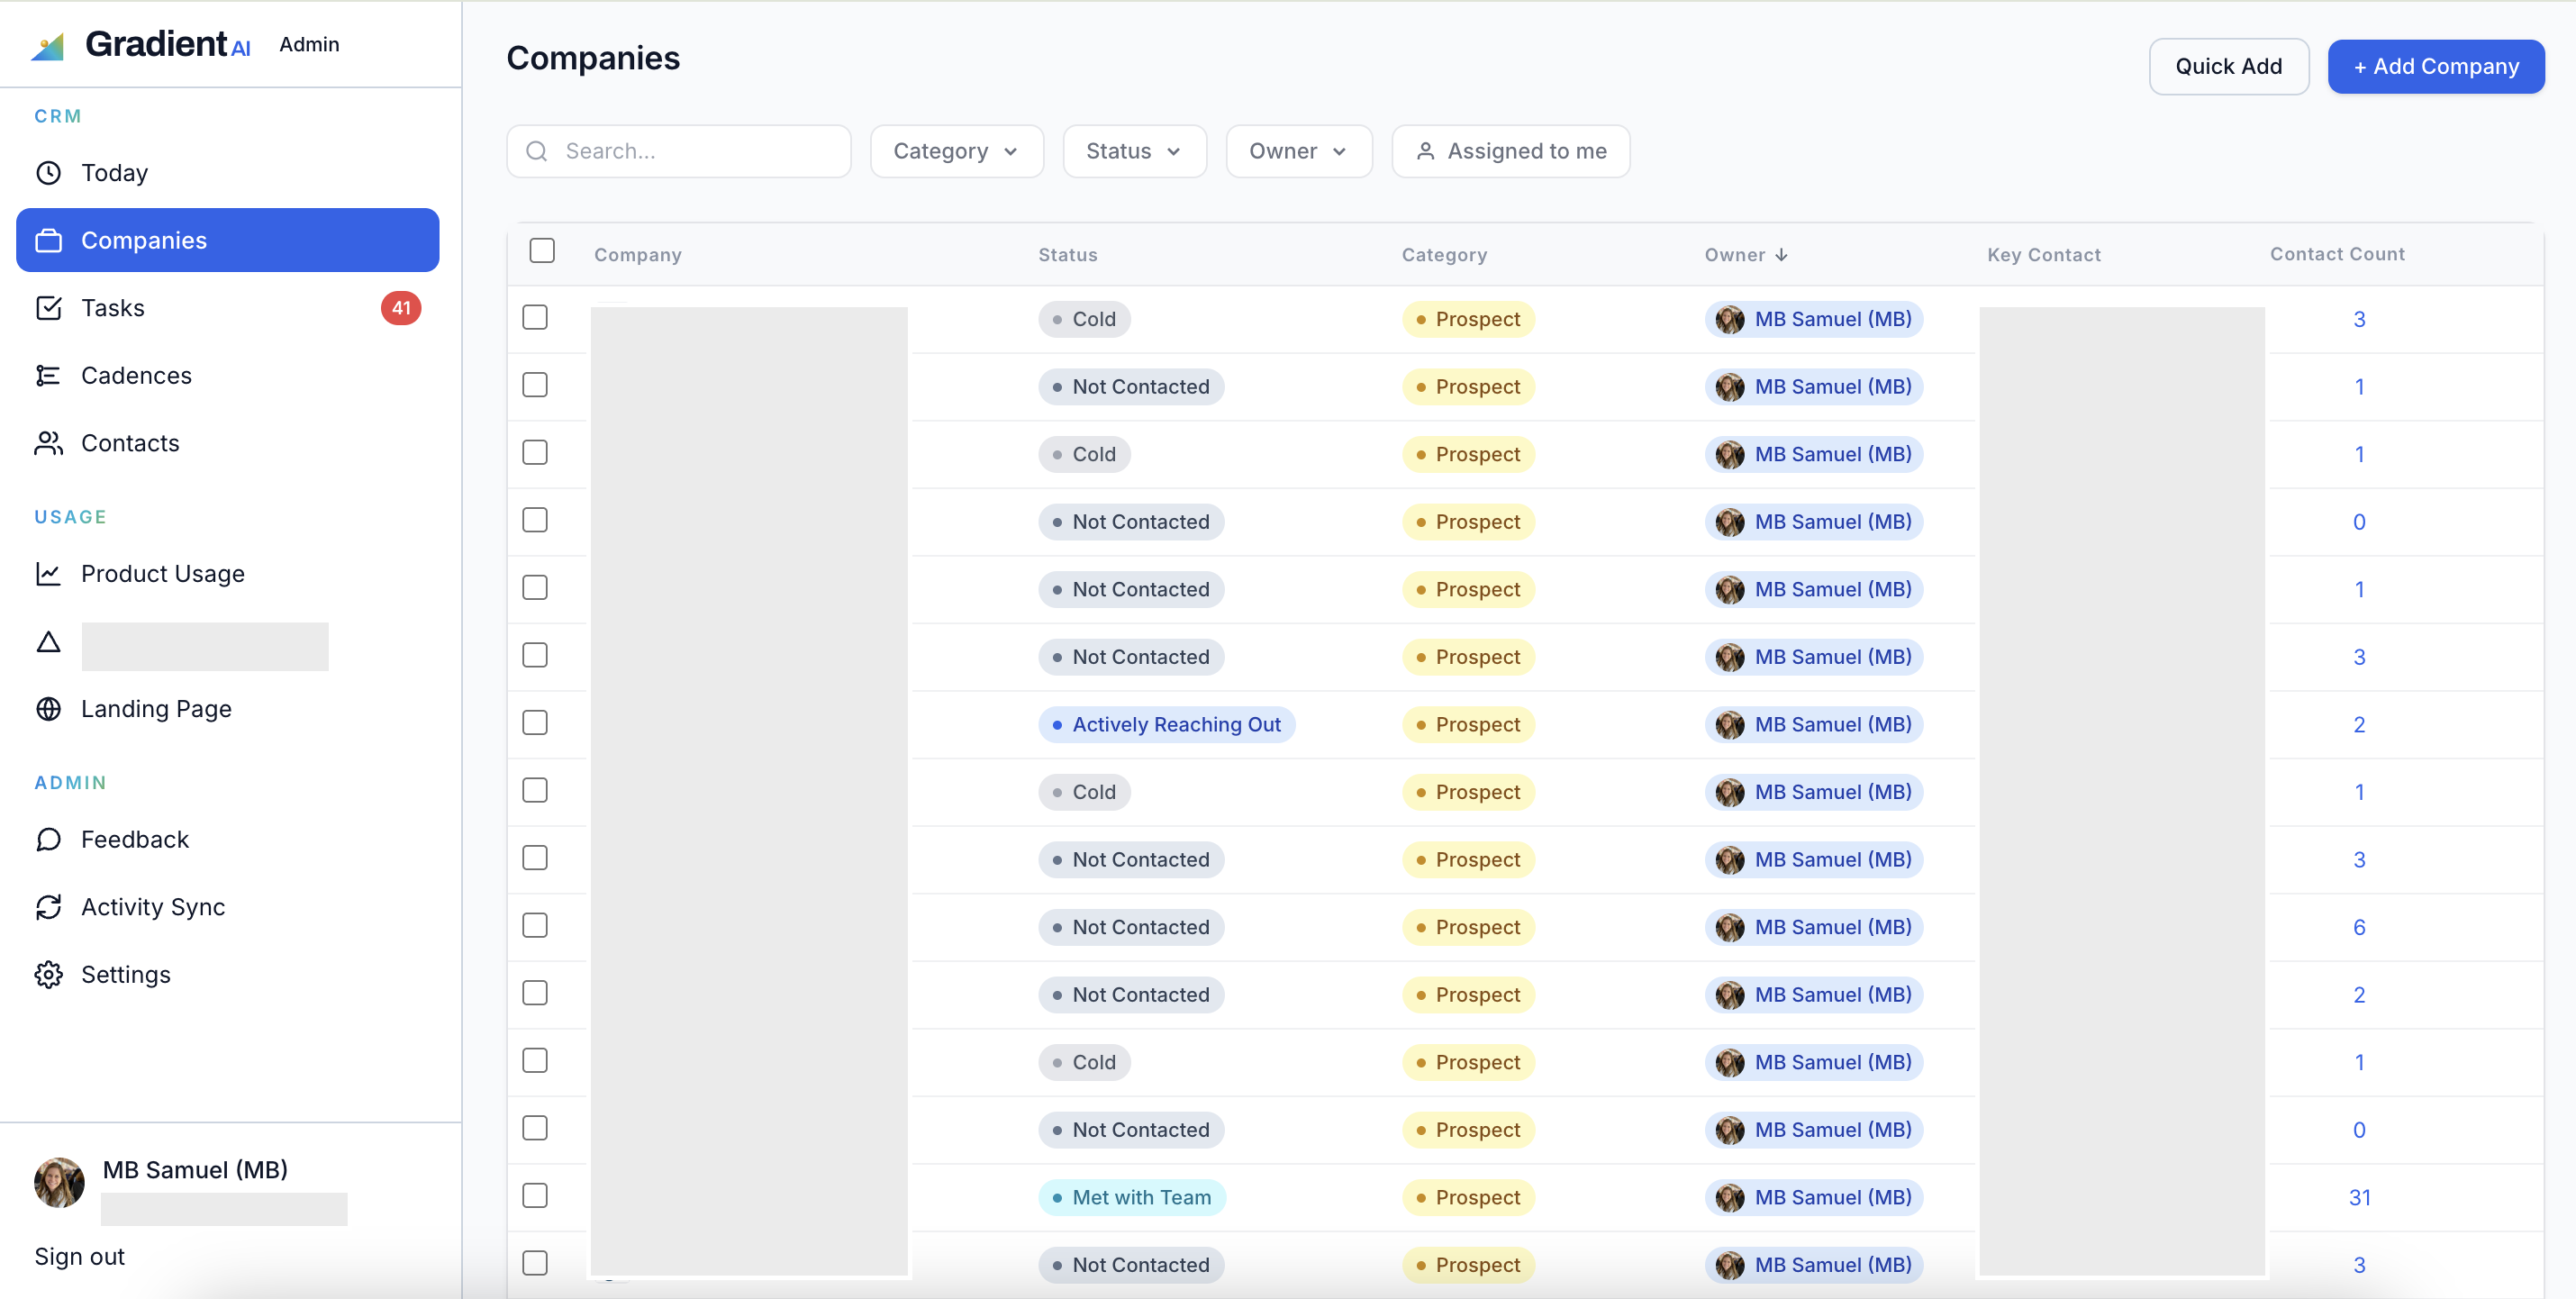This screenshot has width=2576, height=1299.
Task: Click the Sign out link
Action: (x=79, y=1257)
